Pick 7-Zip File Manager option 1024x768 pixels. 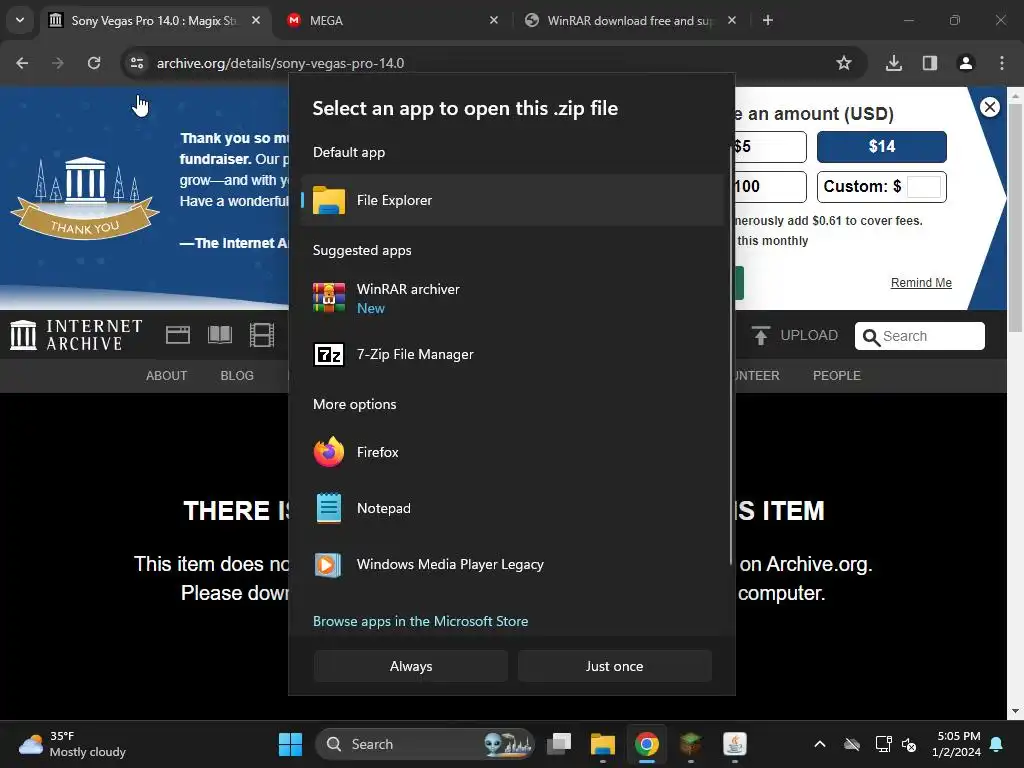click(x=513, y=355)
